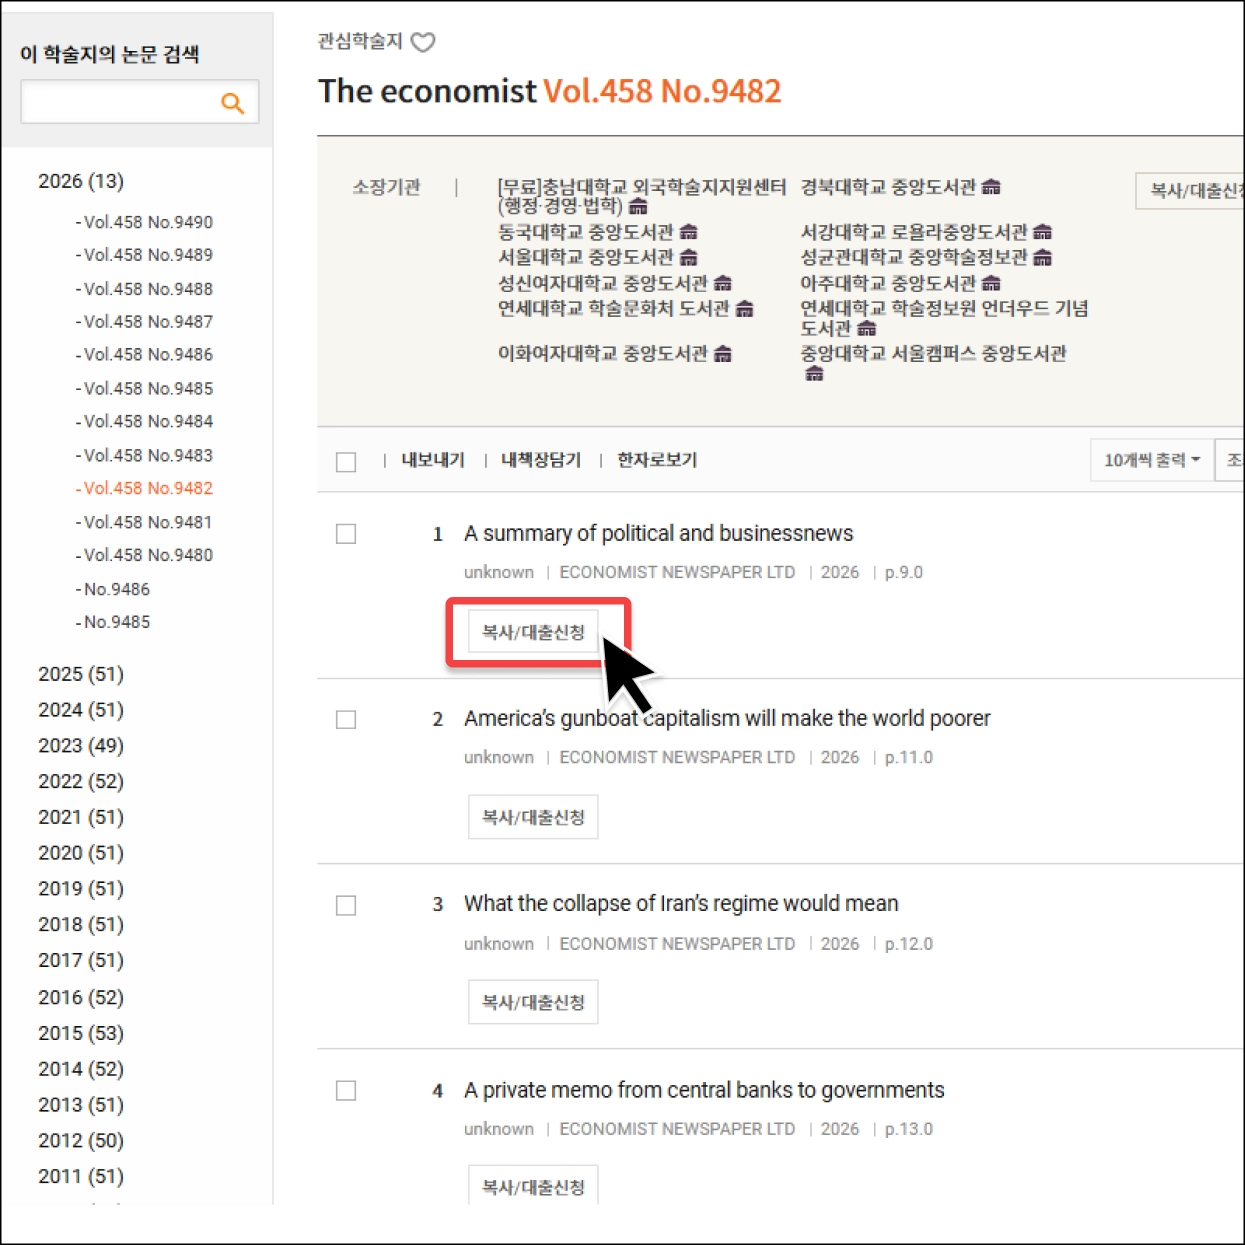The height and width of the screenshot is (1245, 1245).
Task: Open issue Vol.458 No.9486
Action: [x=148, y=355]
